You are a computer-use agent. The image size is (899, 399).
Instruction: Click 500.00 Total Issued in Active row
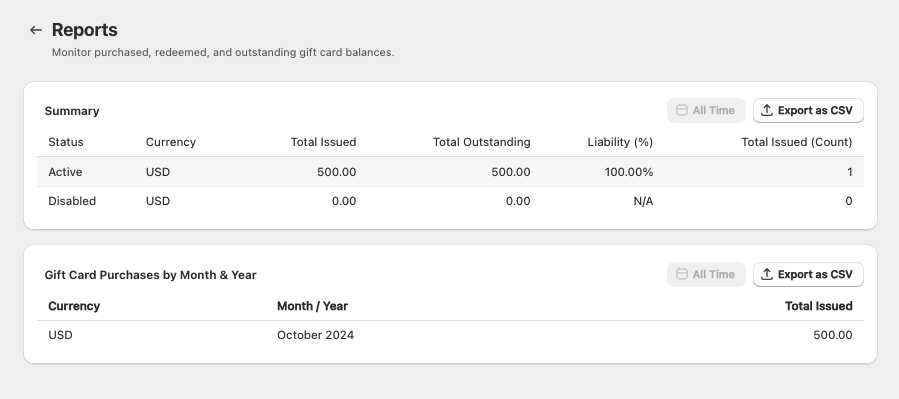point(337,172)
